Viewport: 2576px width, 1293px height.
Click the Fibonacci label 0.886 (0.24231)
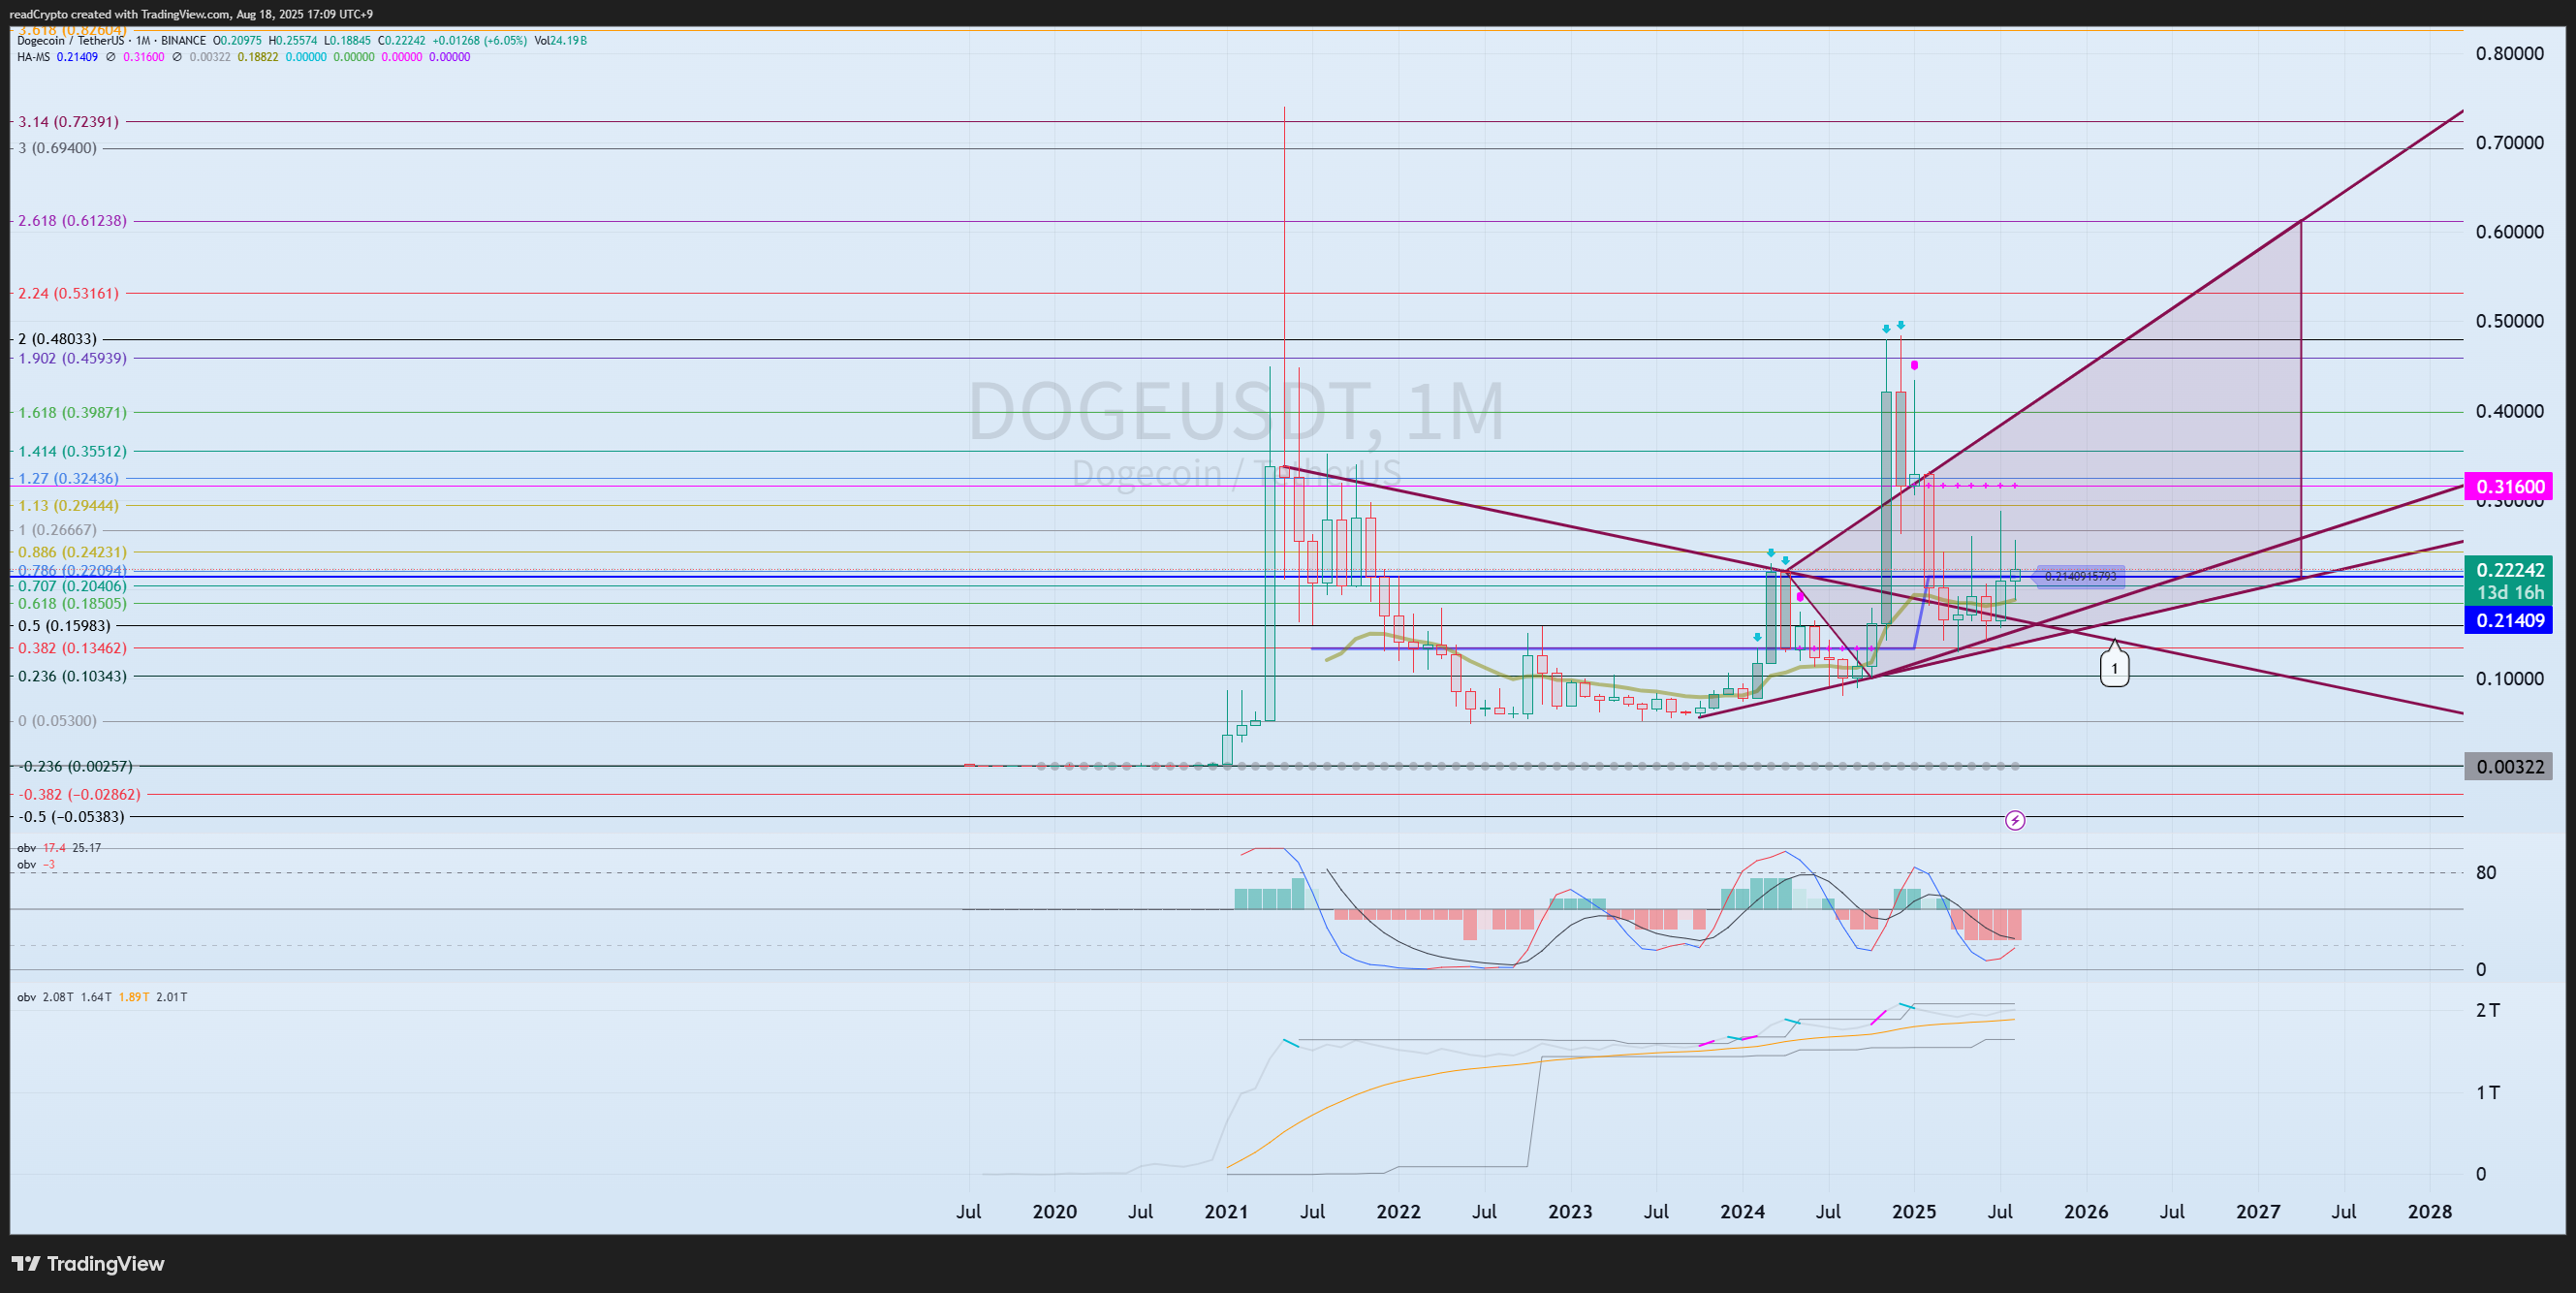click(72, 552)
